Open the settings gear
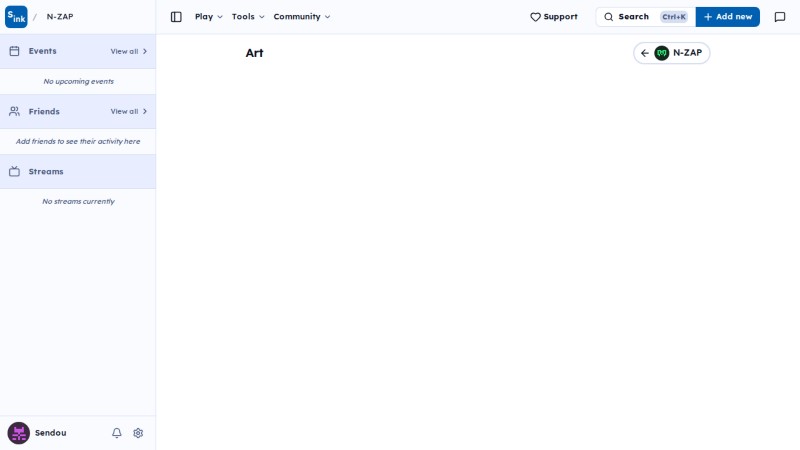The width and height of the screenshot is (800, 450). click(x=138, y=433)
